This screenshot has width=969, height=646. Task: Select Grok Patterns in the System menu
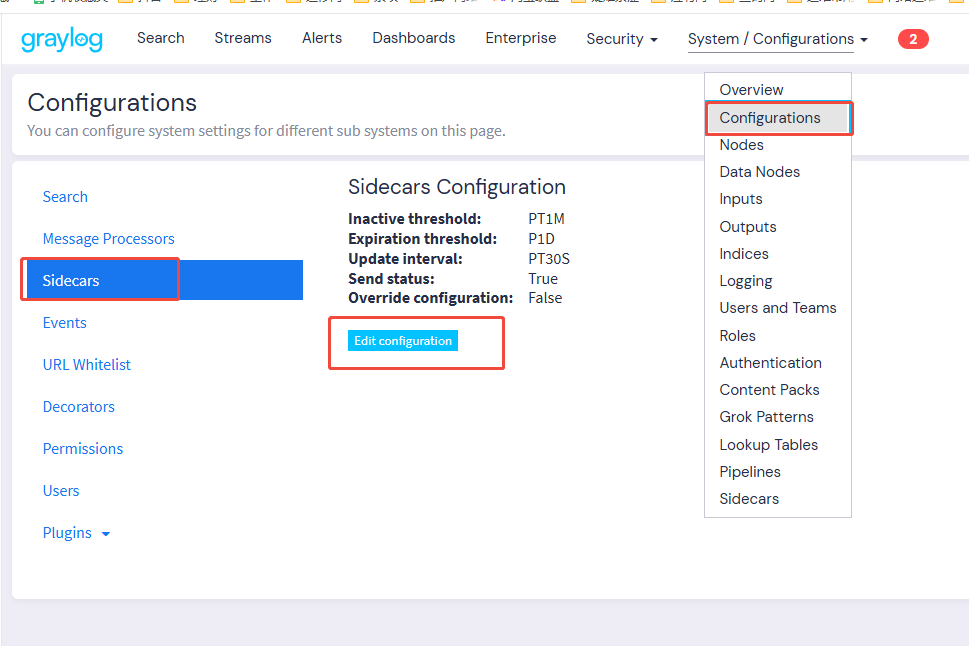click(x=766, y=417)
